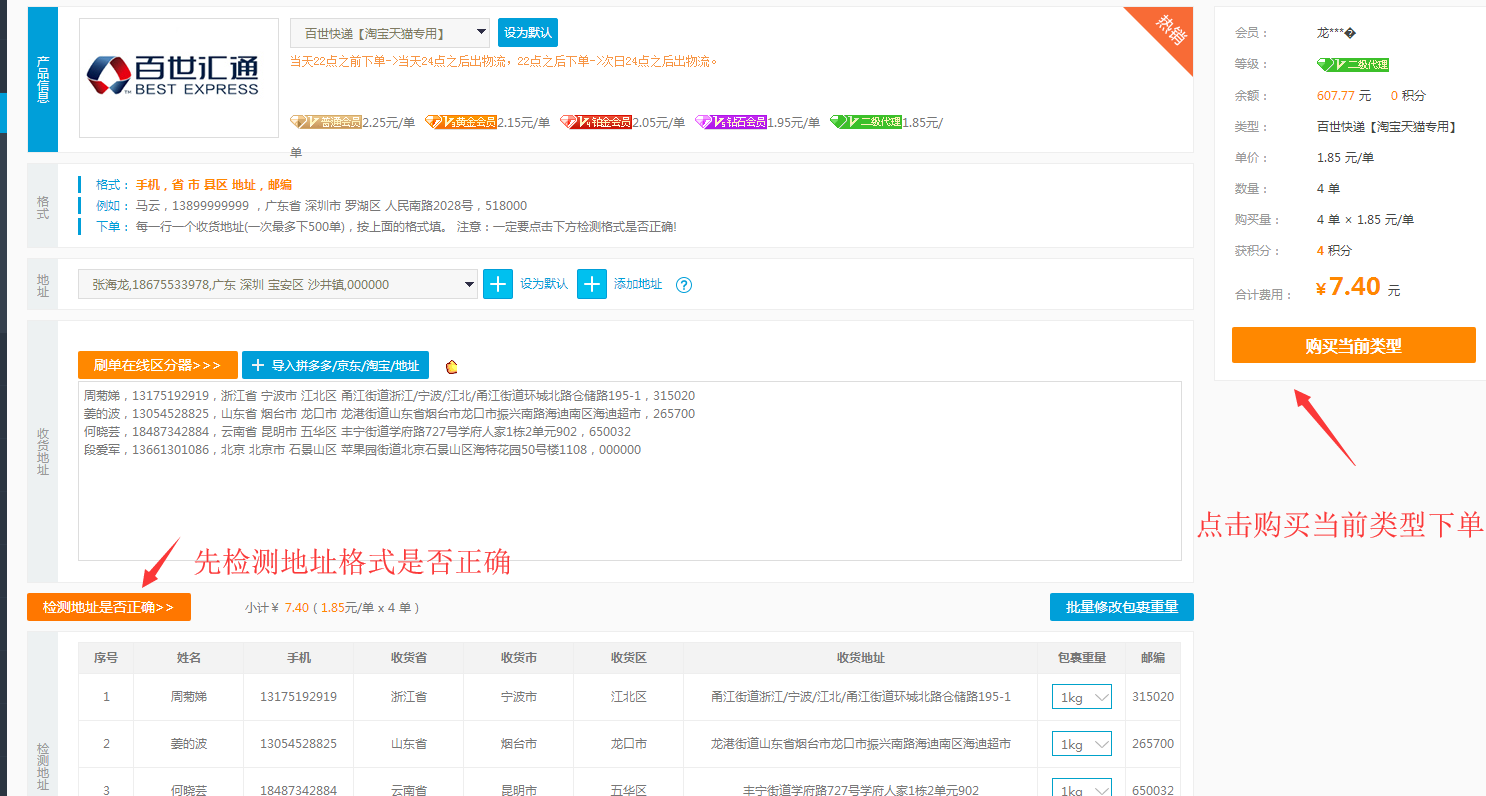Click the small fire icon beside the import button

(x=452, y=367)
